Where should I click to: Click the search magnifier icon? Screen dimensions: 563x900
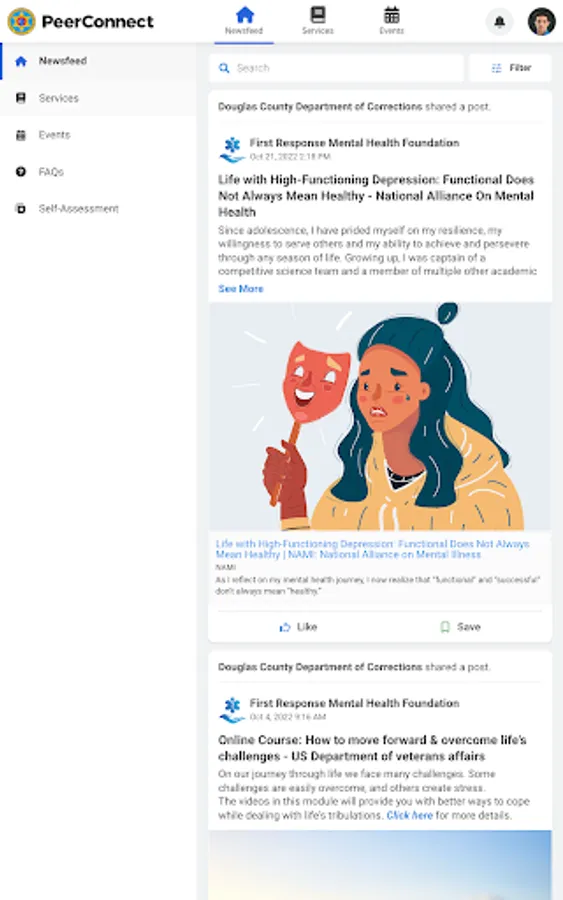point(224,68)
